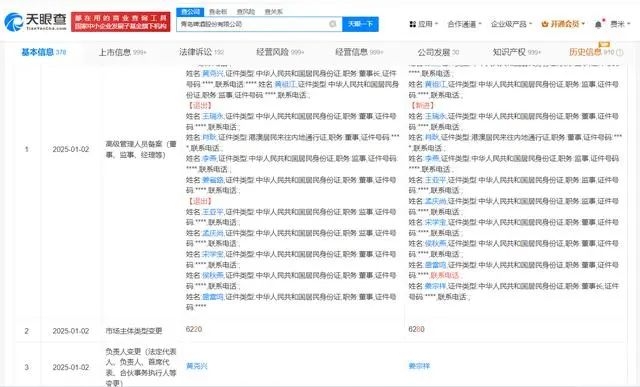Switch to the 经营信息 tab
This screenshot has width=640, height=387.
[359, 52]
